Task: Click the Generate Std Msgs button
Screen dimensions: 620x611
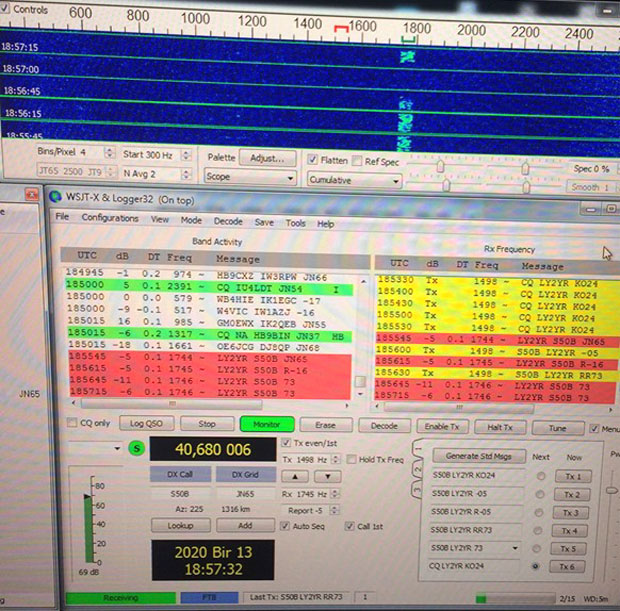Action: tap(479, 456)
